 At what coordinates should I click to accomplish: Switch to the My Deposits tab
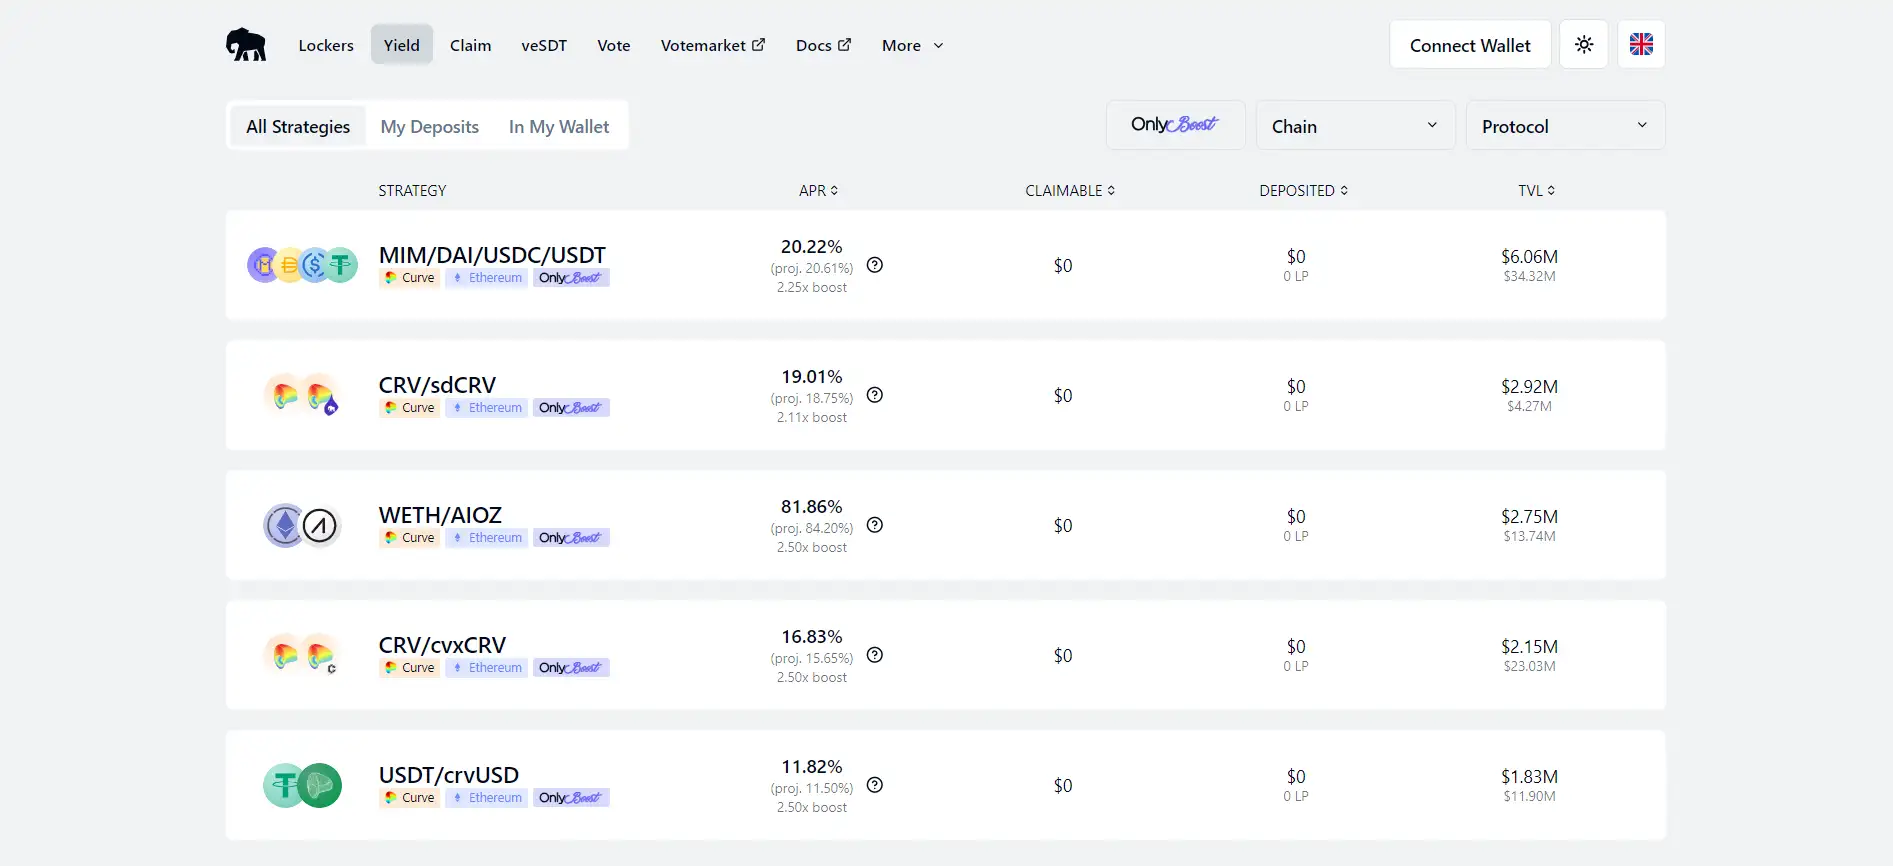(x=429, y=127)
